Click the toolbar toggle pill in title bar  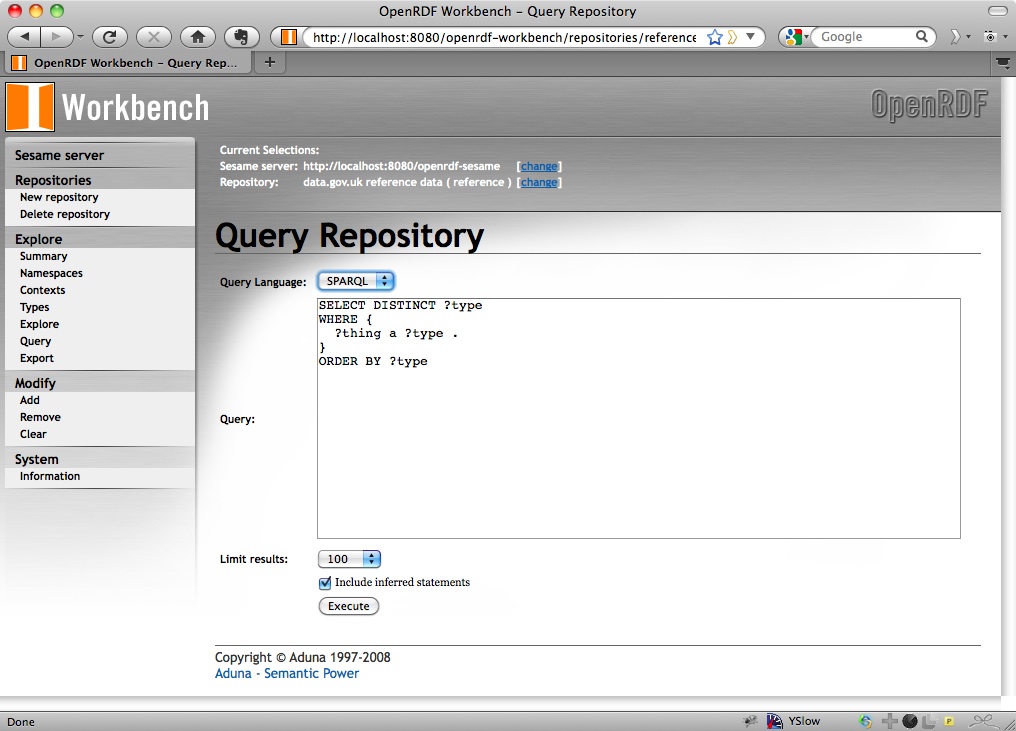tap(998, 11)
